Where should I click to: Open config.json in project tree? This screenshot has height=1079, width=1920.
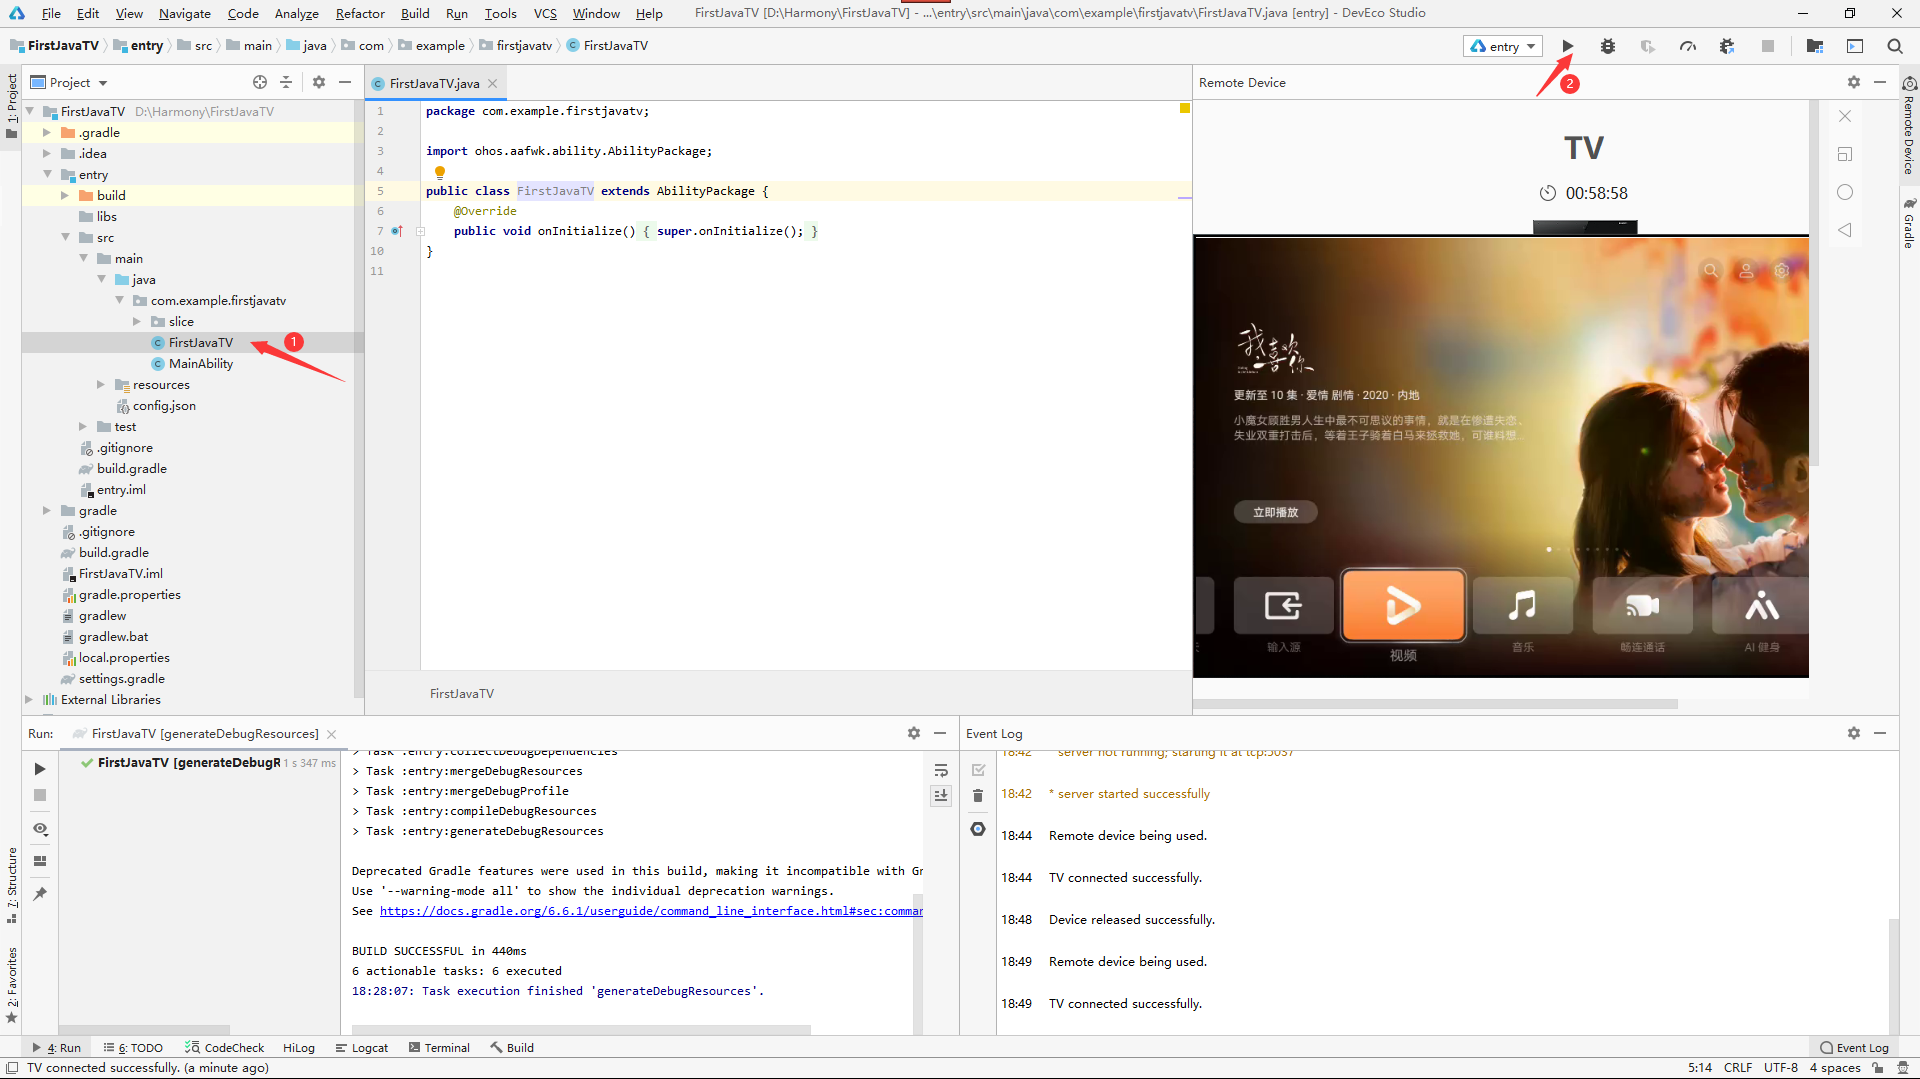[x=164, y=405]
